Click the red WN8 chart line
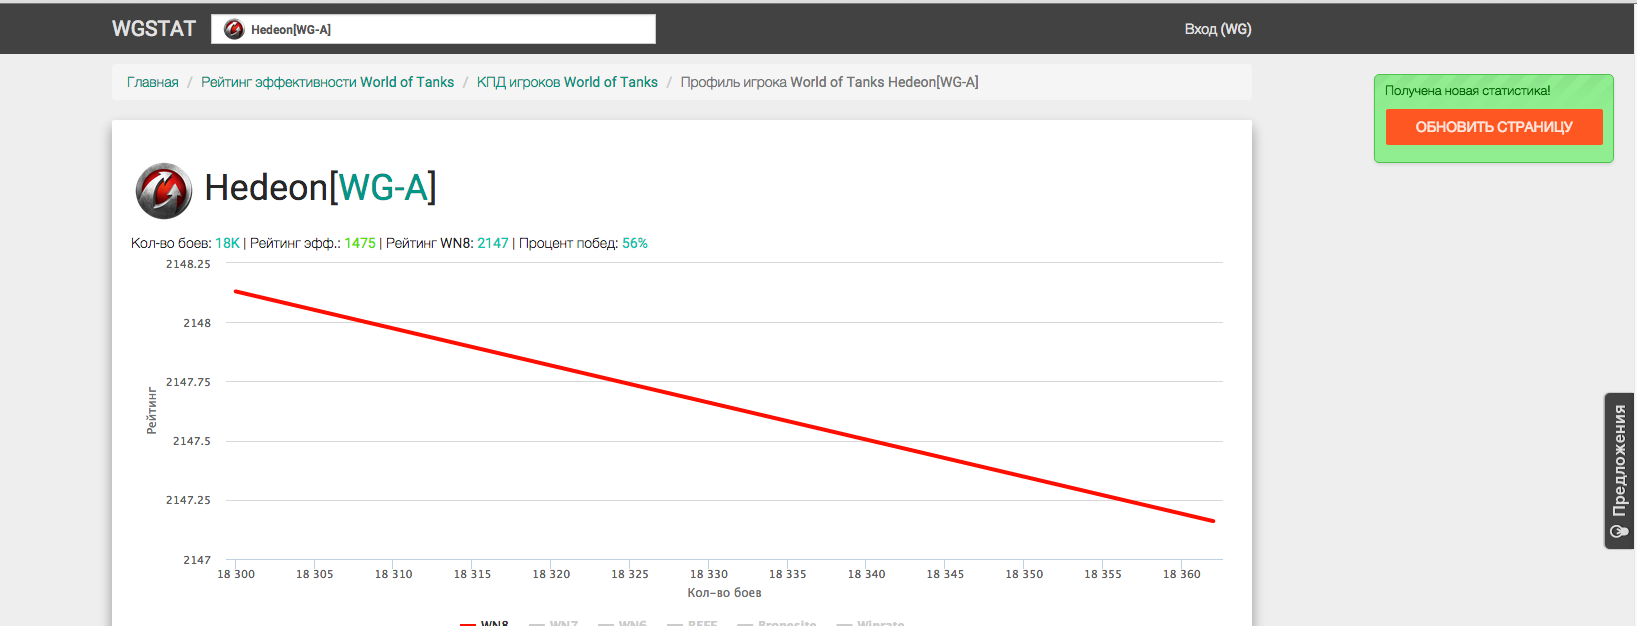Screen dimensions: 1637x626 [724, 406]
